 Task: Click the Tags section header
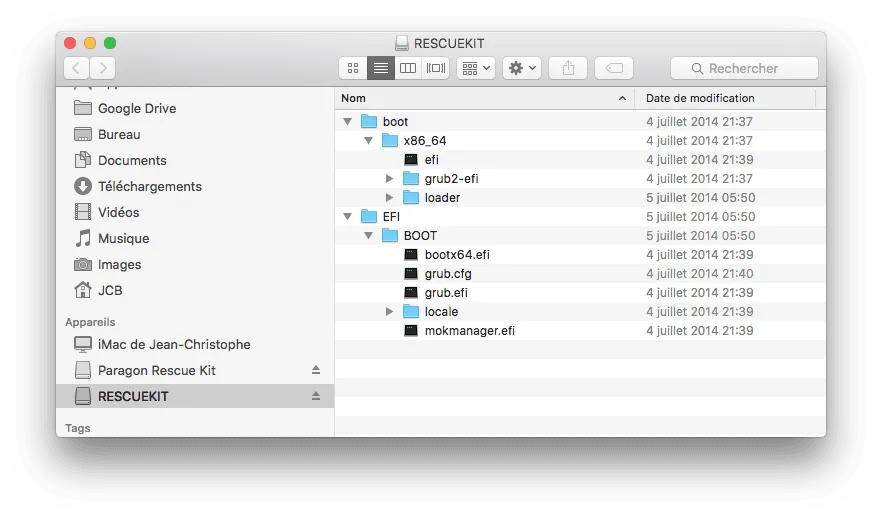click(x=78, y=428)
